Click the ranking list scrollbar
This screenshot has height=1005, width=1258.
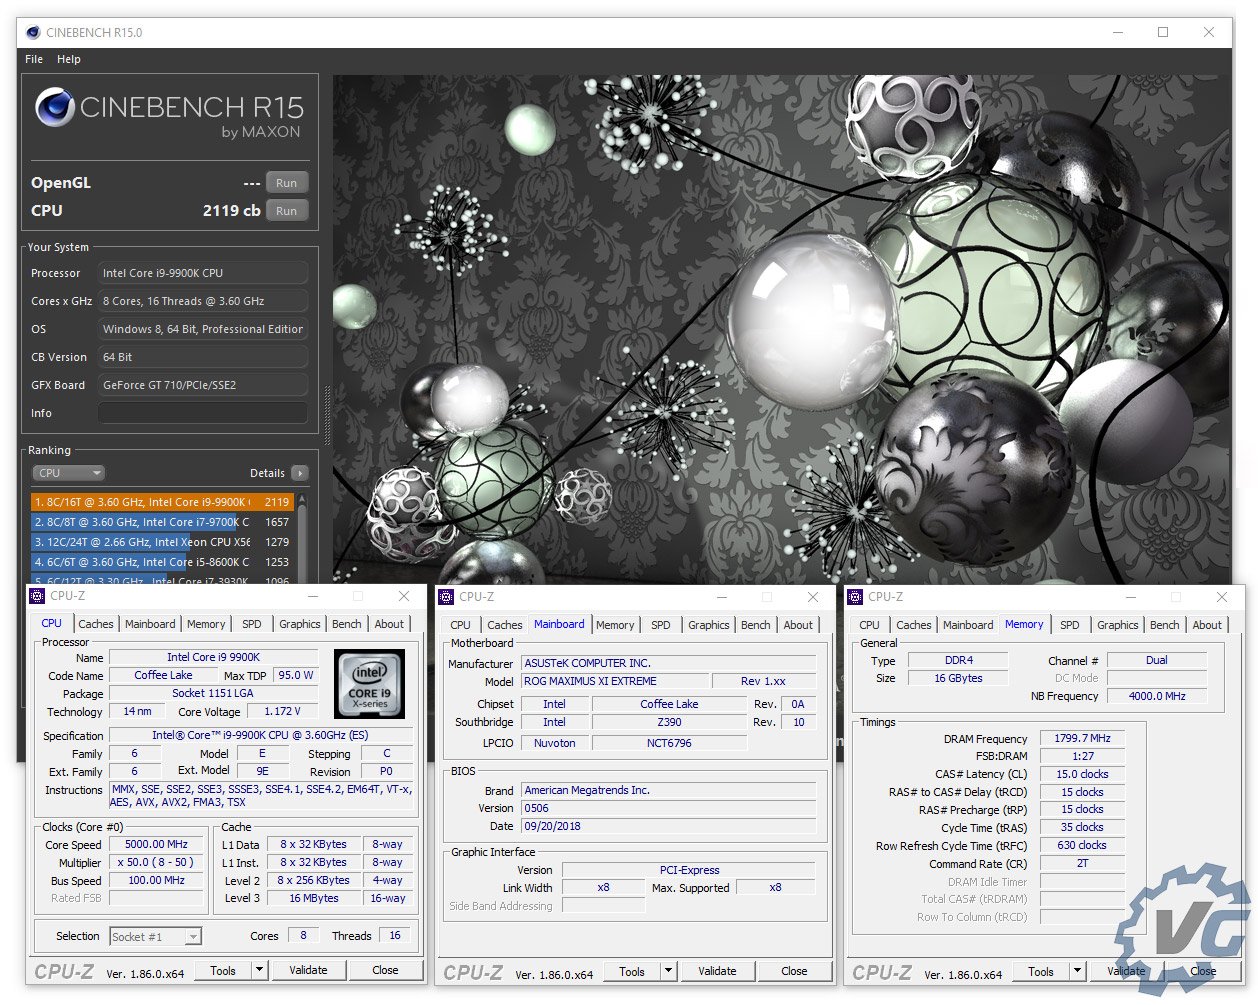pyautogui.click(x=302, y=540)
